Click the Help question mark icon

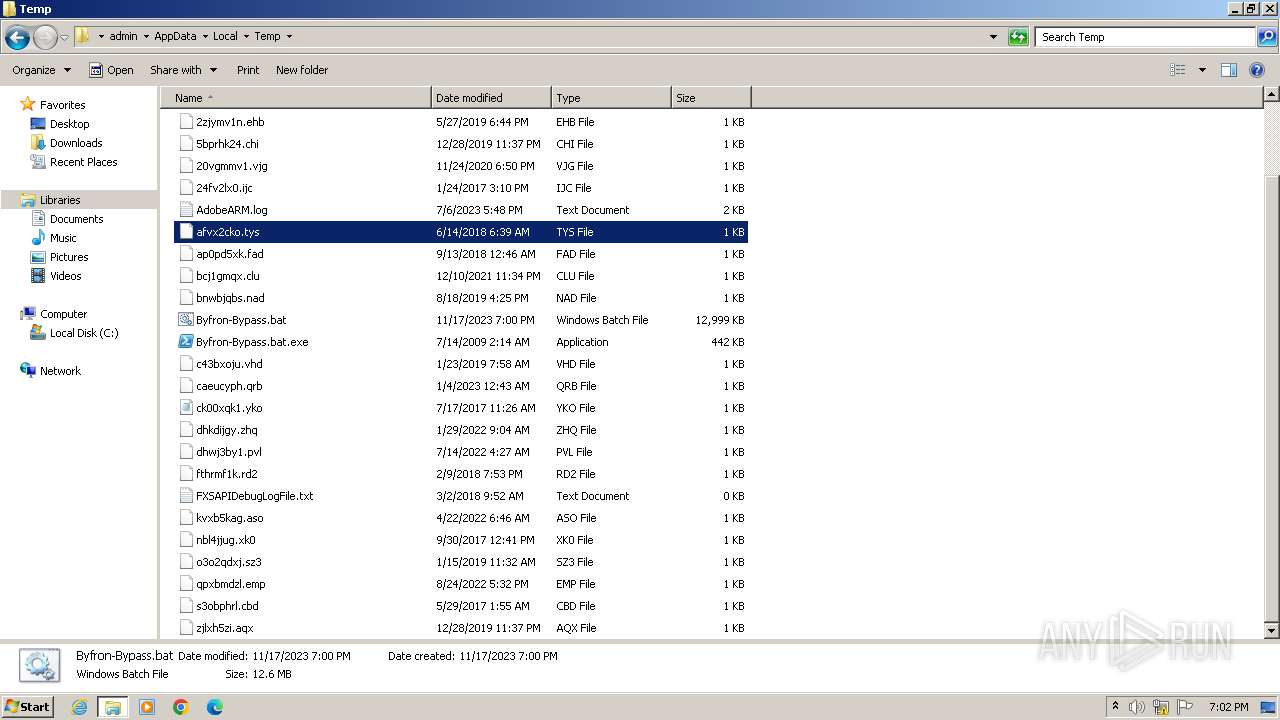[1259, 70]
